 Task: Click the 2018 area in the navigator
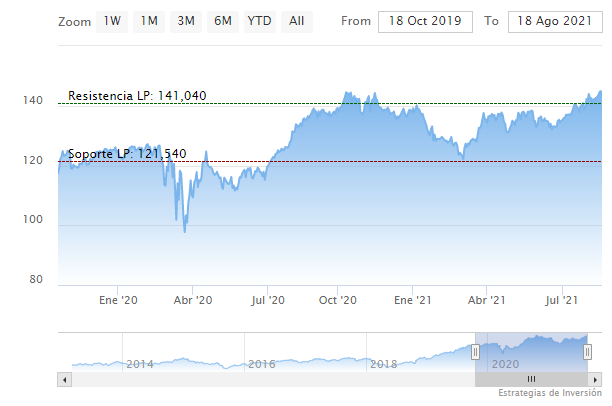(384, 364)
